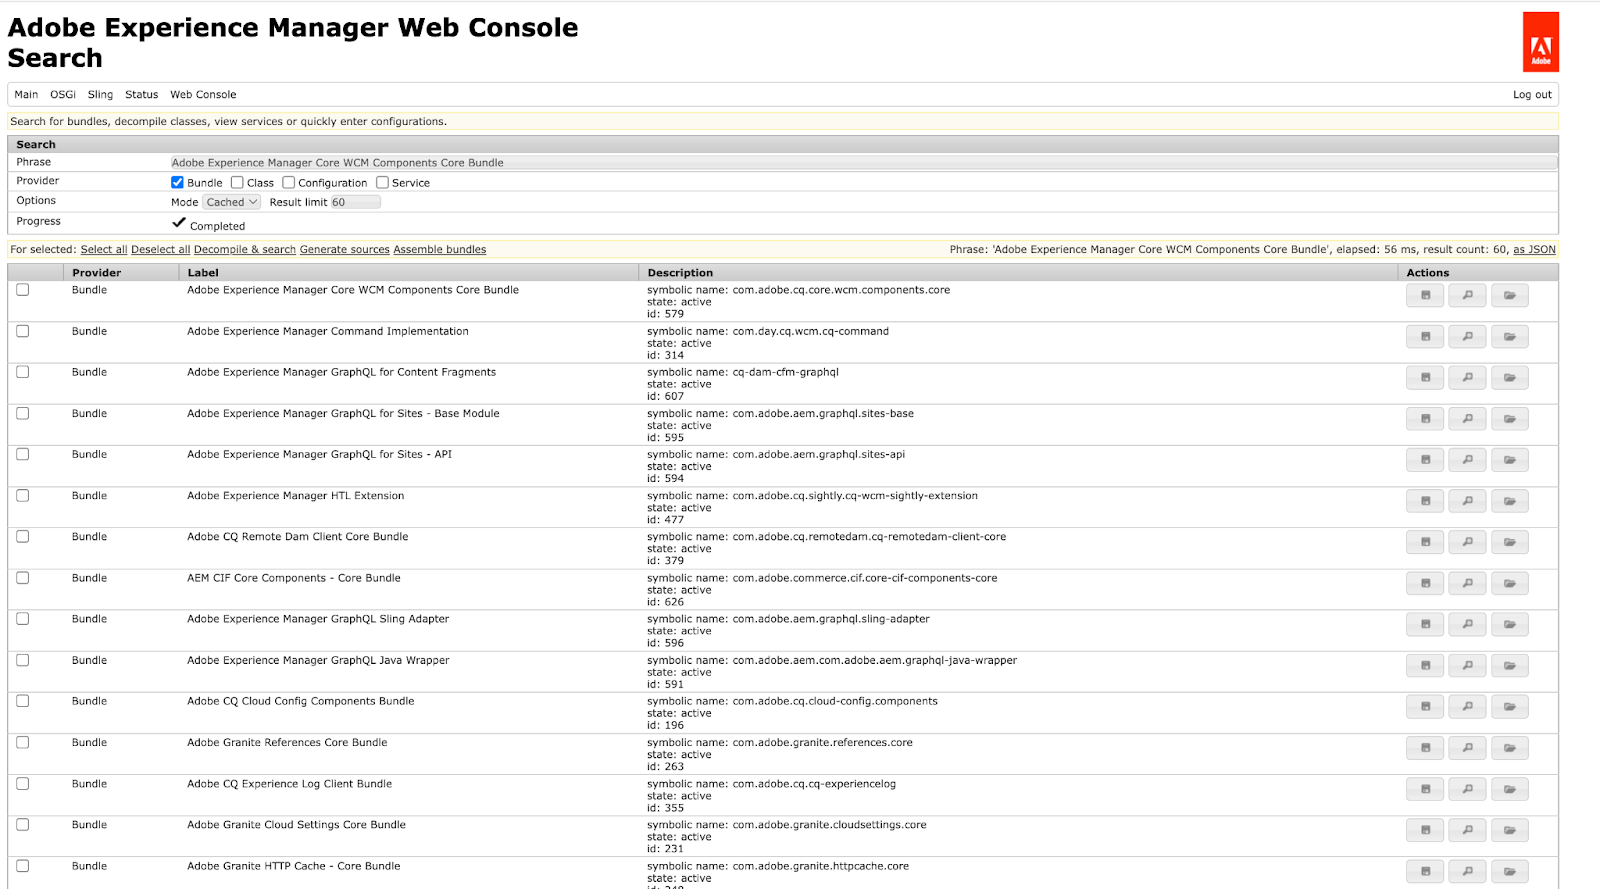1600x889 pixels.
Task: Click the Log out link
Action: 1532,95
